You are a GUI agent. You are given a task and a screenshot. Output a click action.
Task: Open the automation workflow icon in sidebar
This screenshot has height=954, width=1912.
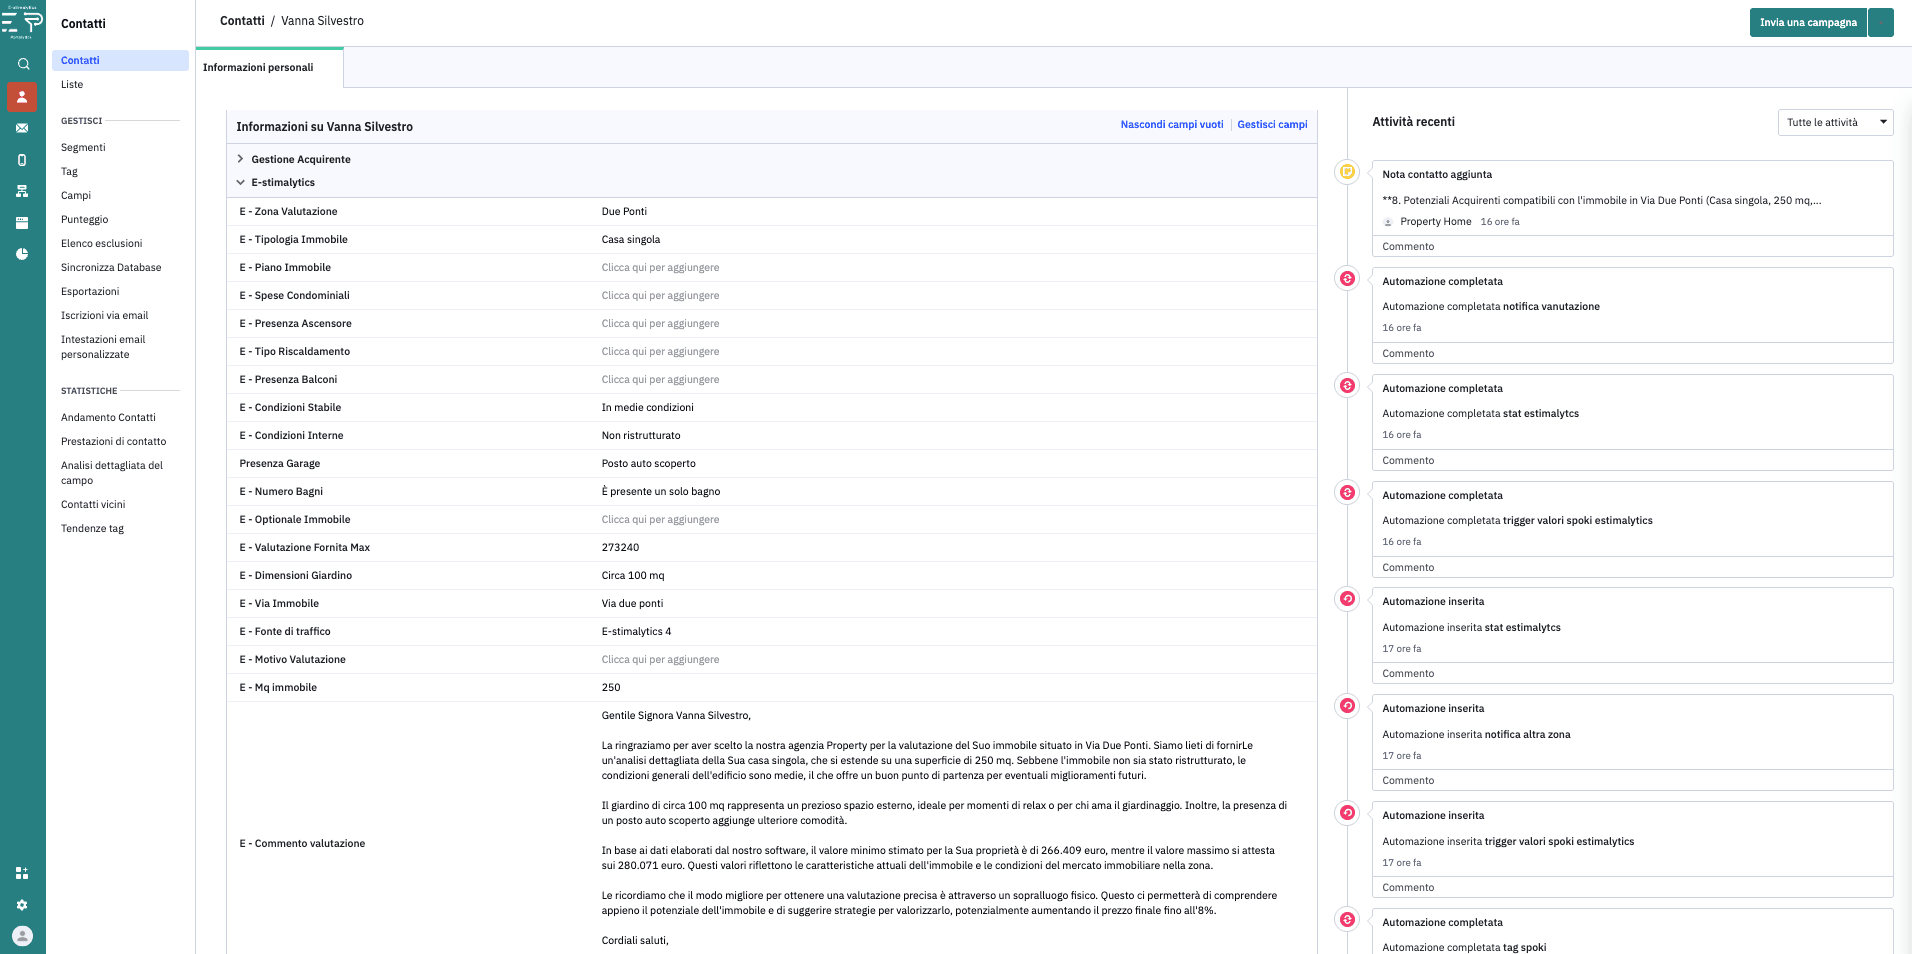point(22,191)
